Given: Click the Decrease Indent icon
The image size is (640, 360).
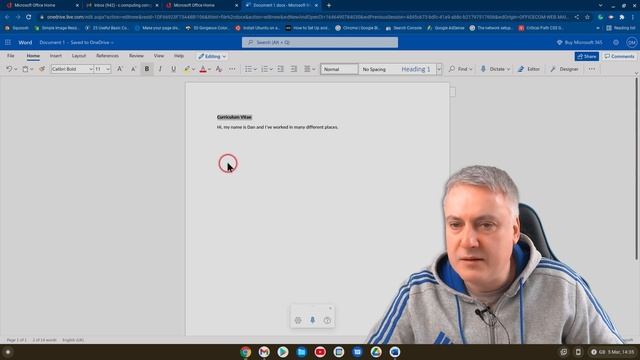Looking at the screenshot, I should (280, 69).
